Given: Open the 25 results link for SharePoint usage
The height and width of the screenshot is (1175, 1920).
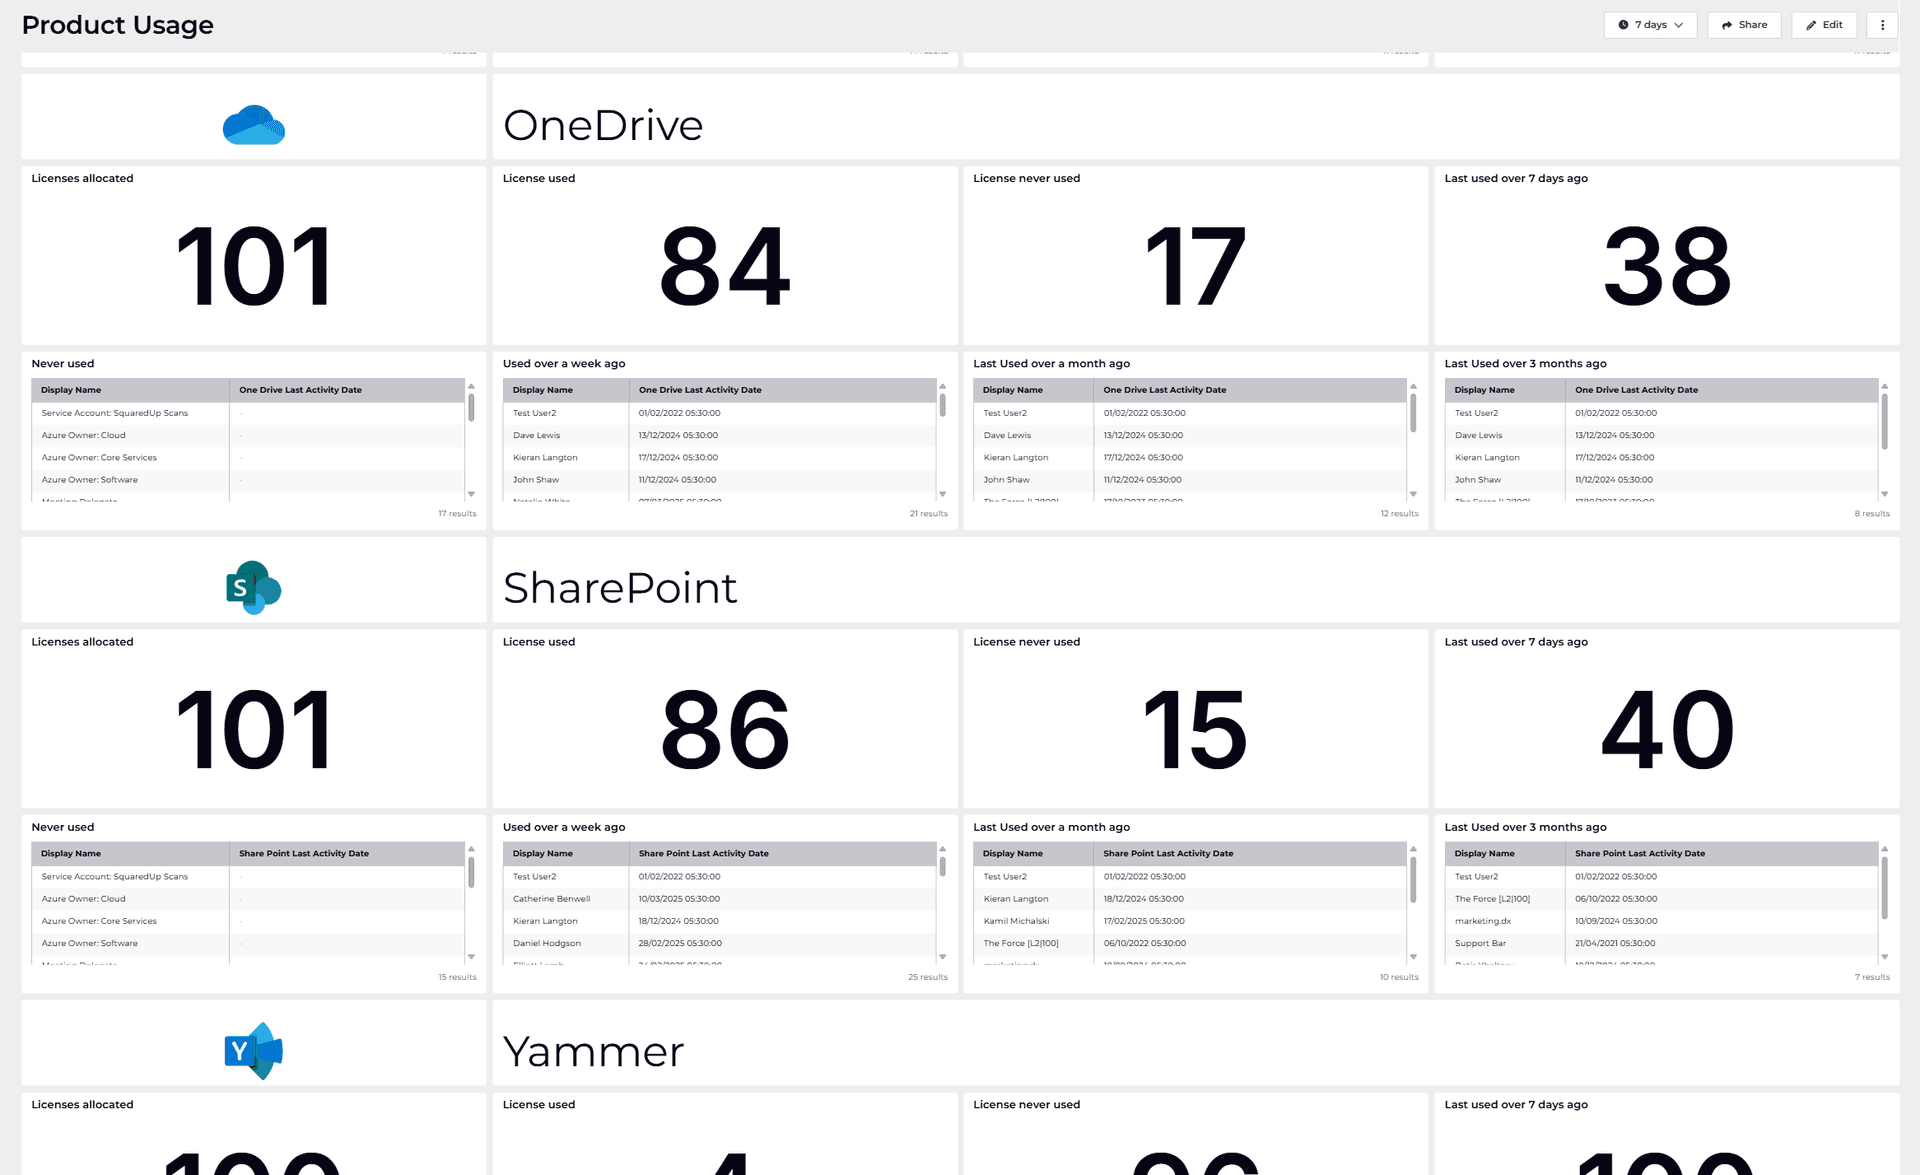Looking at the screenshot, I should coord(928,977).
